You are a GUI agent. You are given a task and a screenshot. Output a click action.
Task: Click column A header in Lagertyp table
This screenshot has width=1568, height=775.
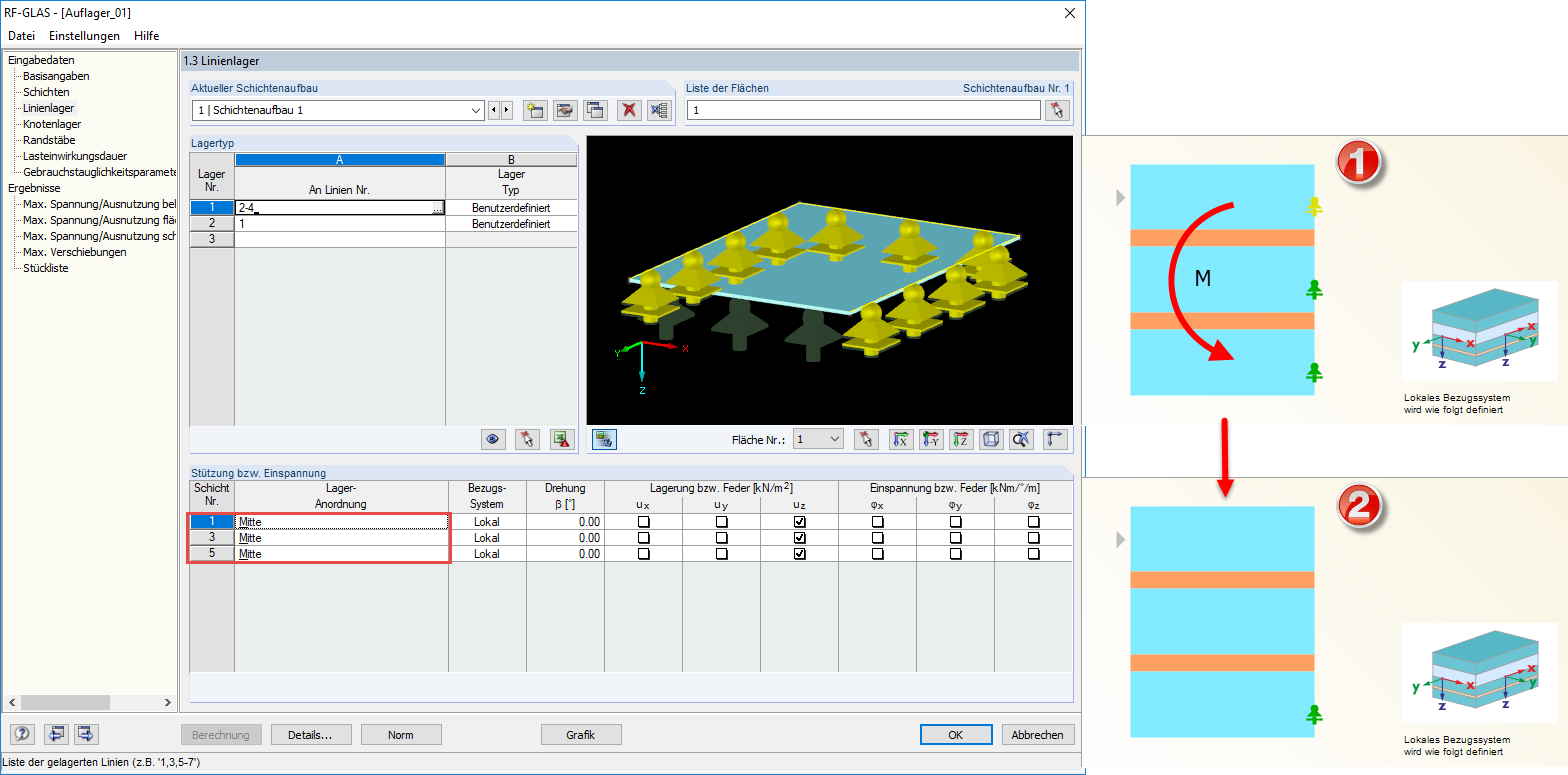[340, 159]
